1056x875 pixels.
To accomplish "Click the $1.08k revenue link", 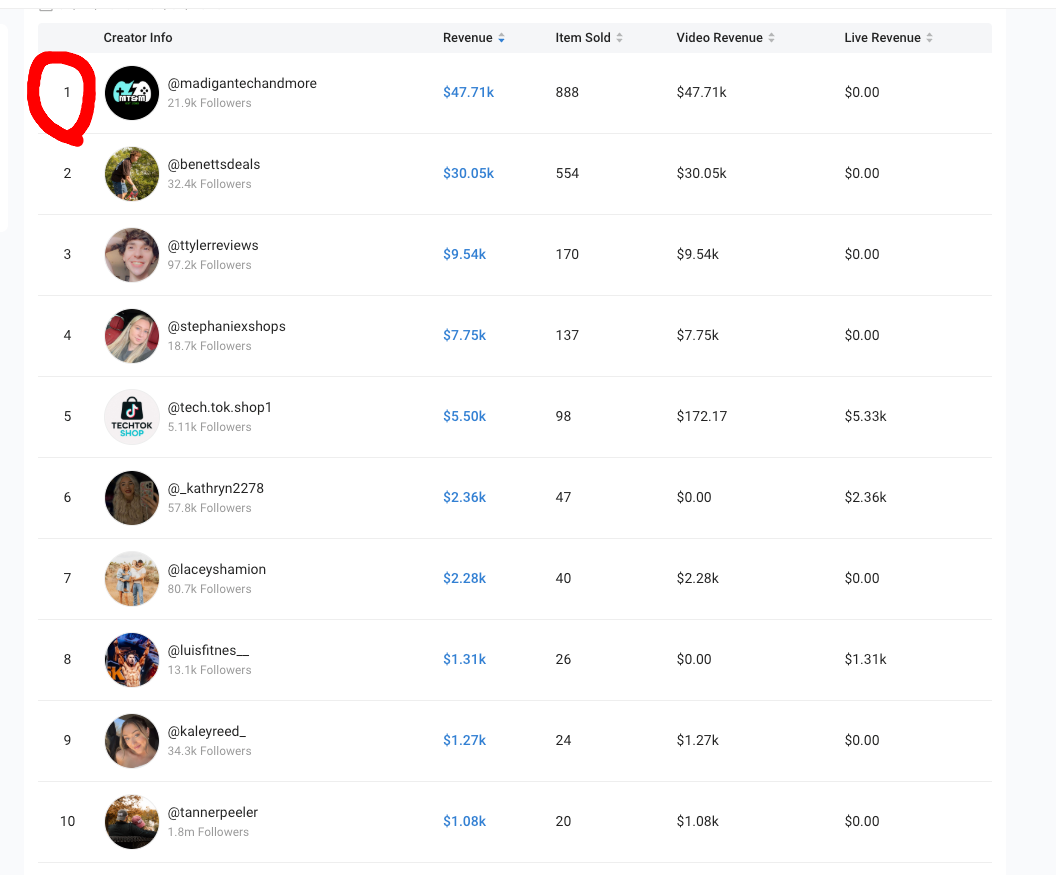I will click(x=464, y=821).
